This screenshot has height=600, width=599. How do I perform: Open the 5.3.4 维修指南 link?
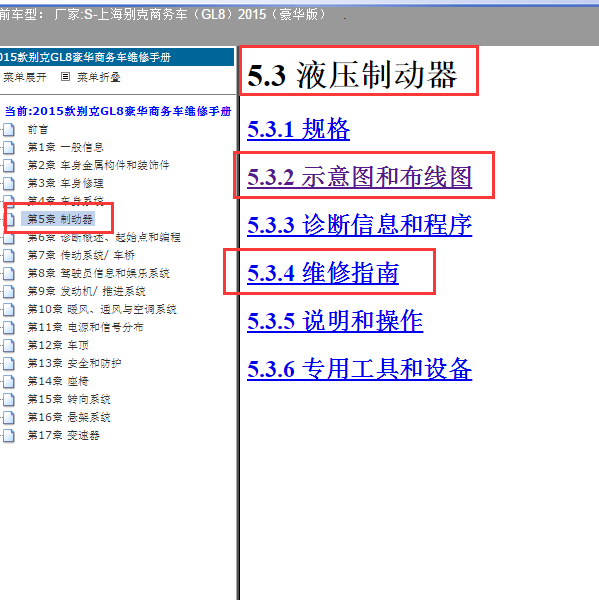tap(323, 272)
